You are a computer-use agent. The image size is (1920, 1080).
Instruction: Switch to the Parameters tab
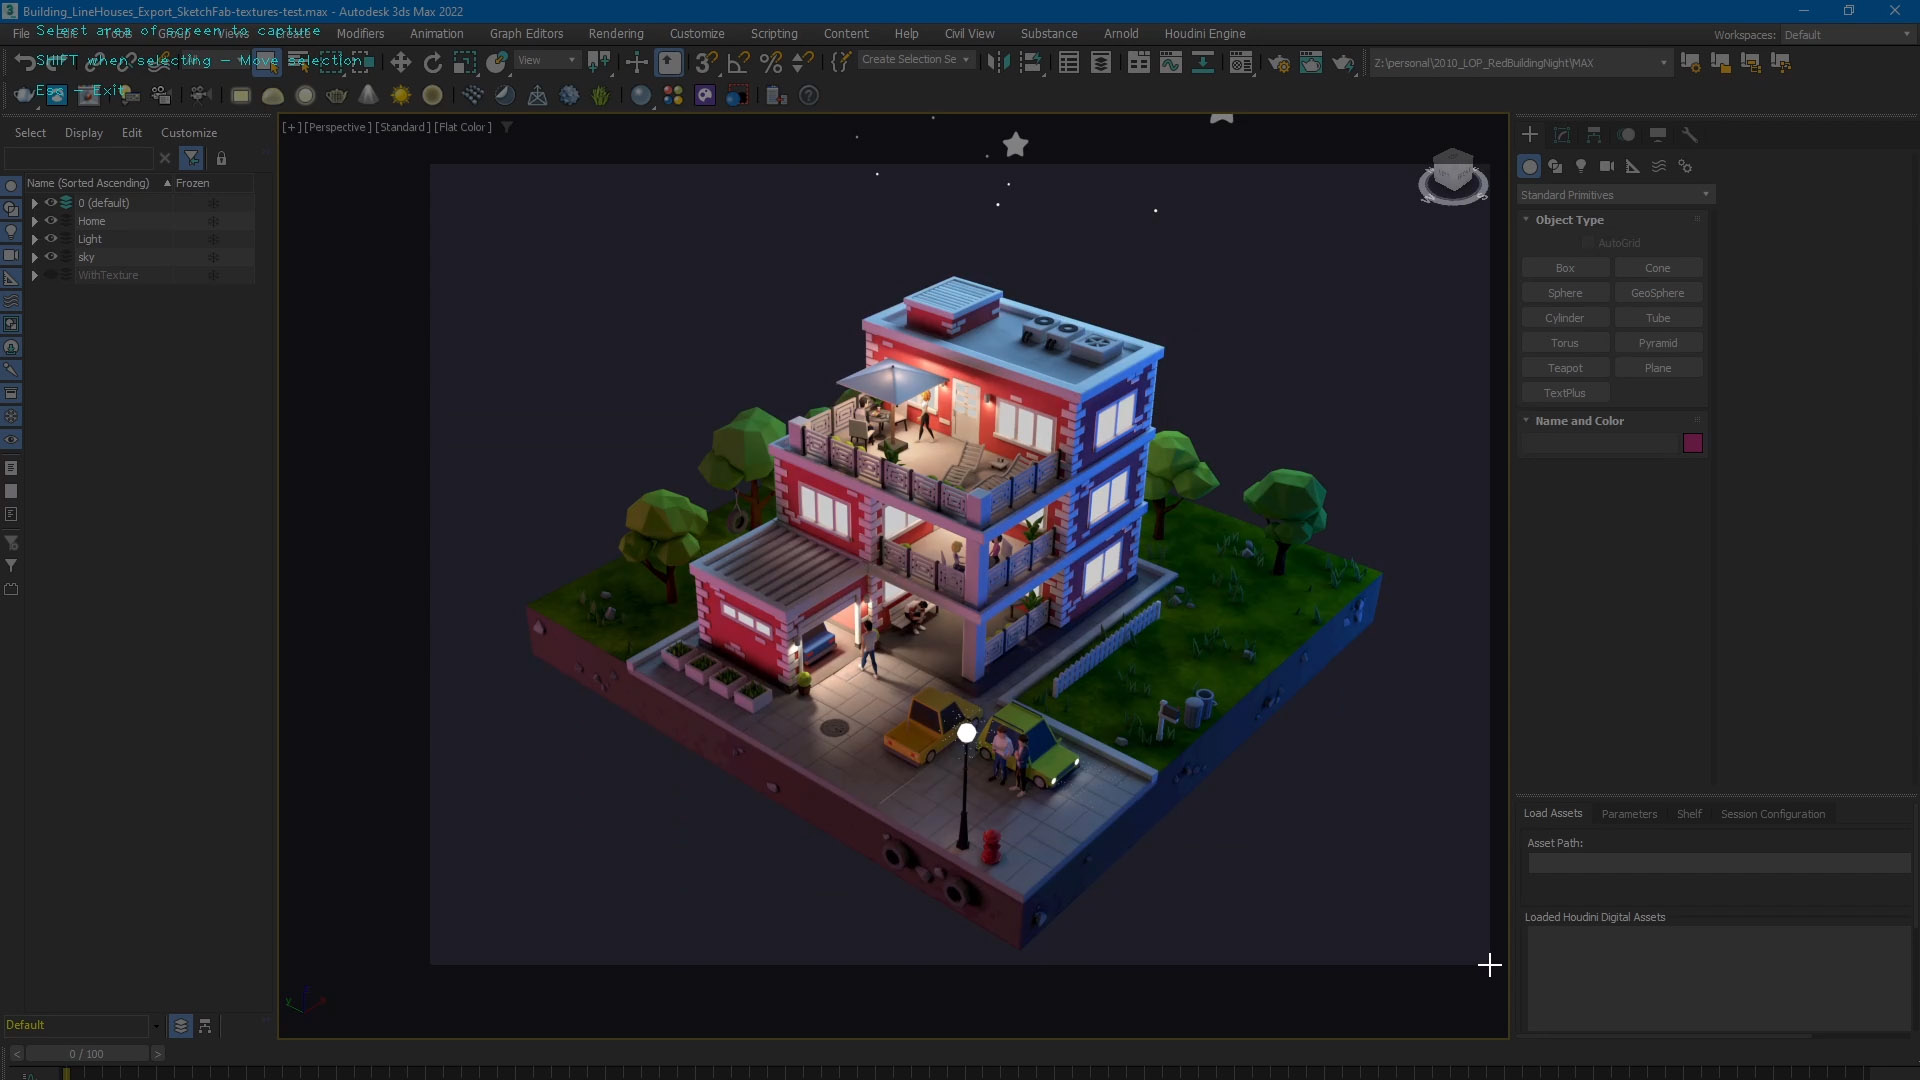[1629, 814]
